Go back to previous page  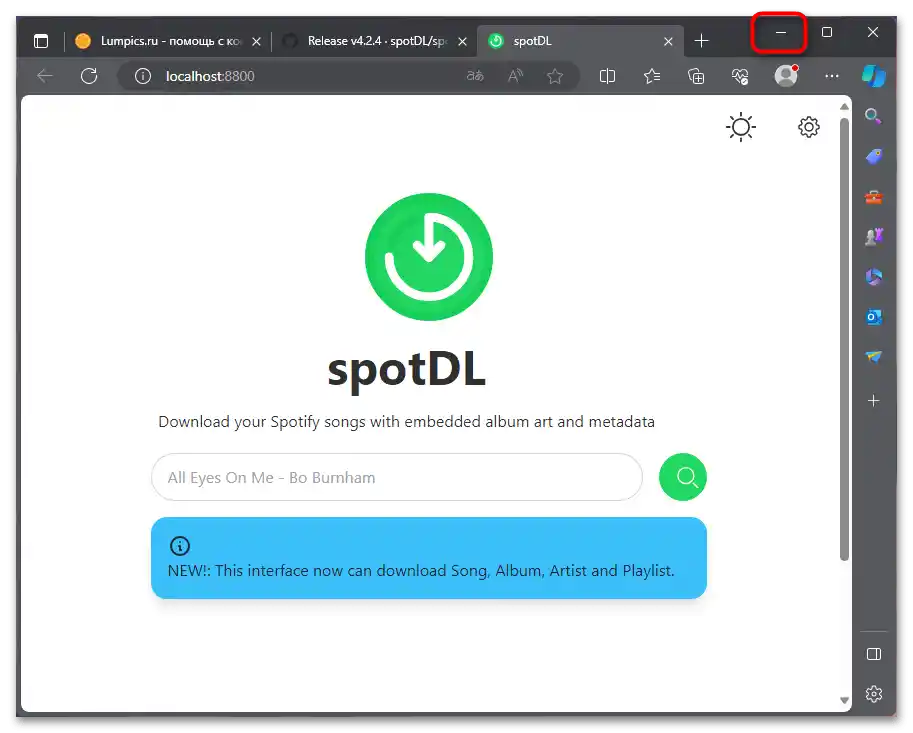(x=45, y=76)
